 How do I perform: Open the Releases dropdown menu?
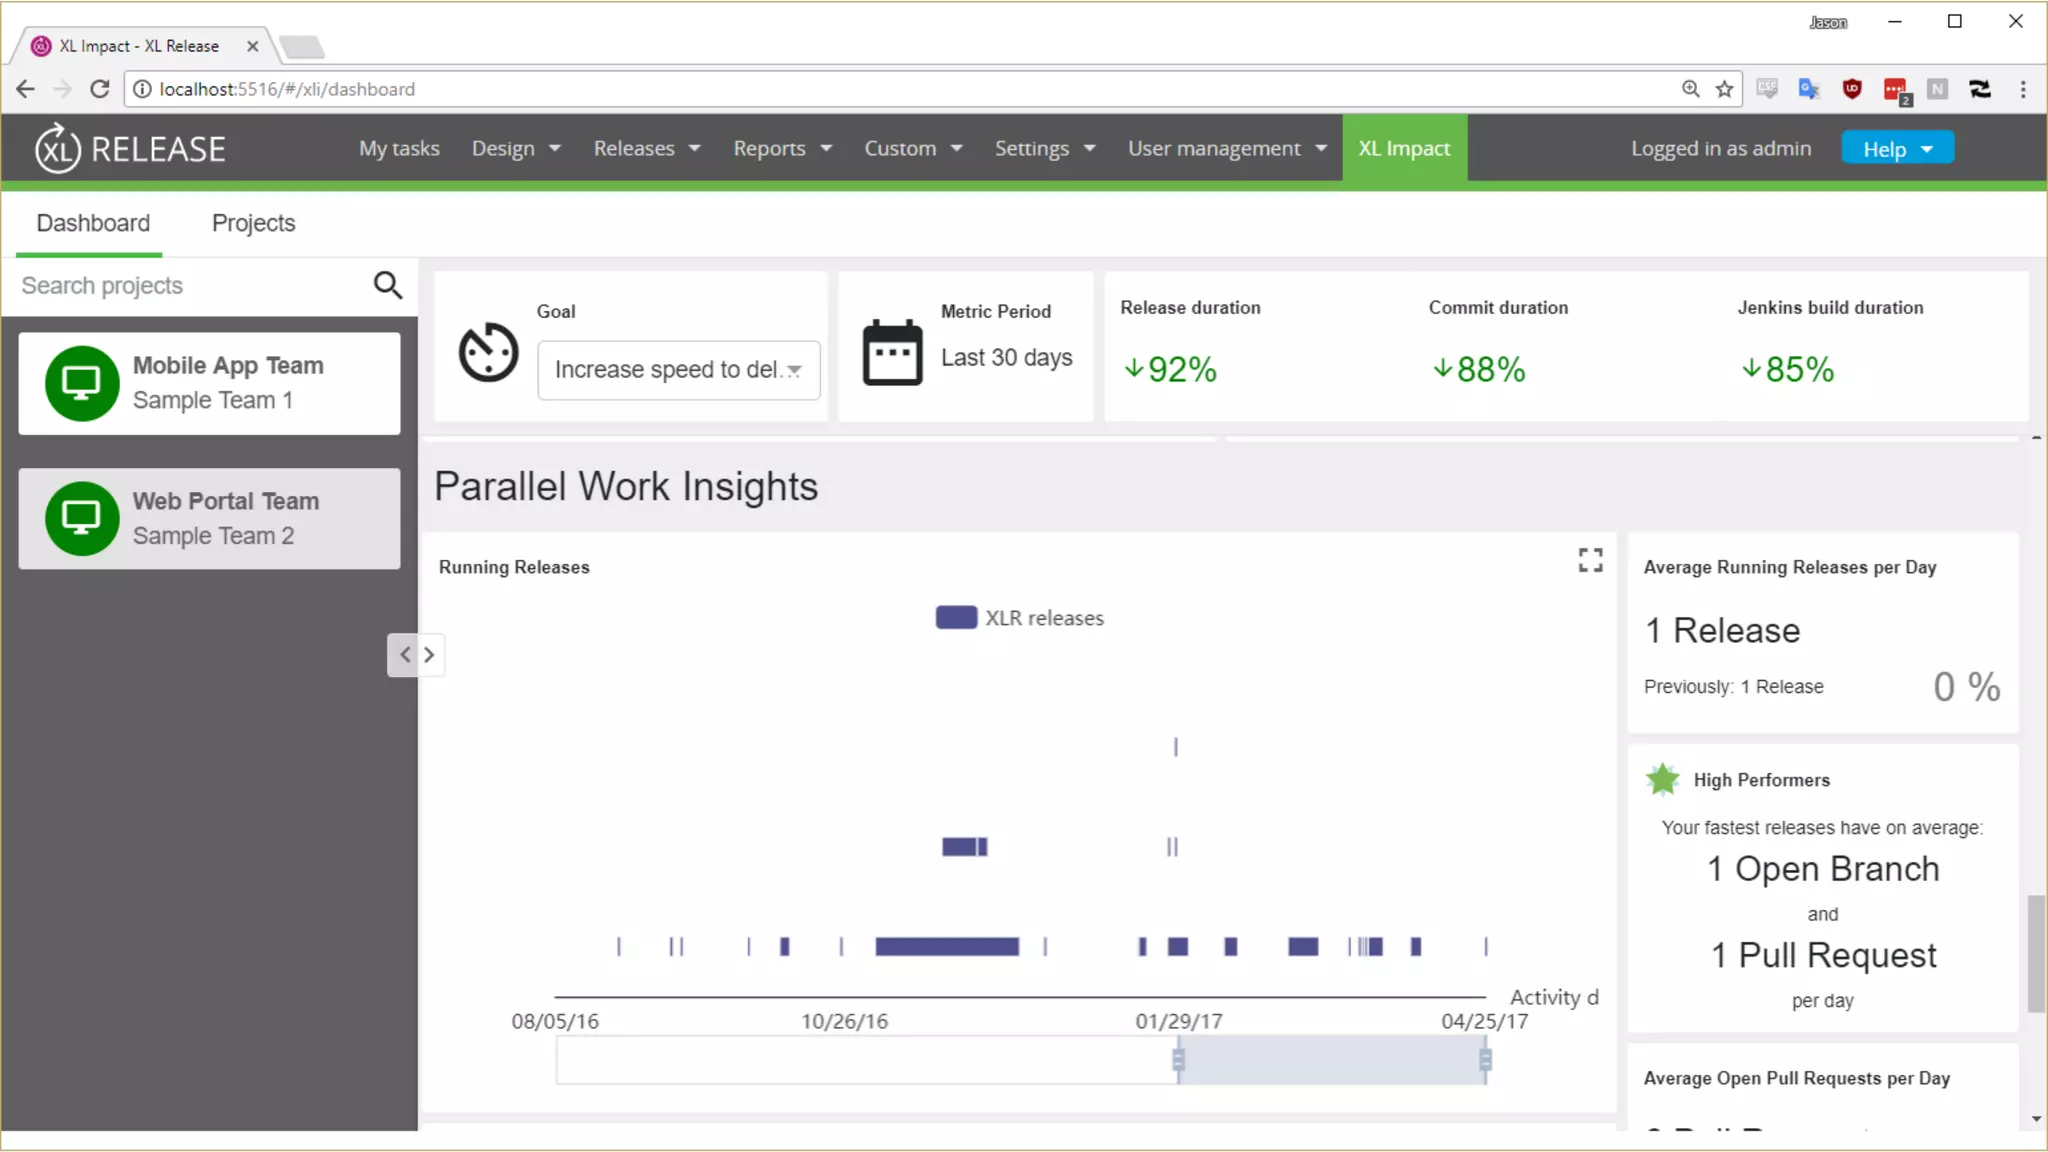[x=646, y=148]
